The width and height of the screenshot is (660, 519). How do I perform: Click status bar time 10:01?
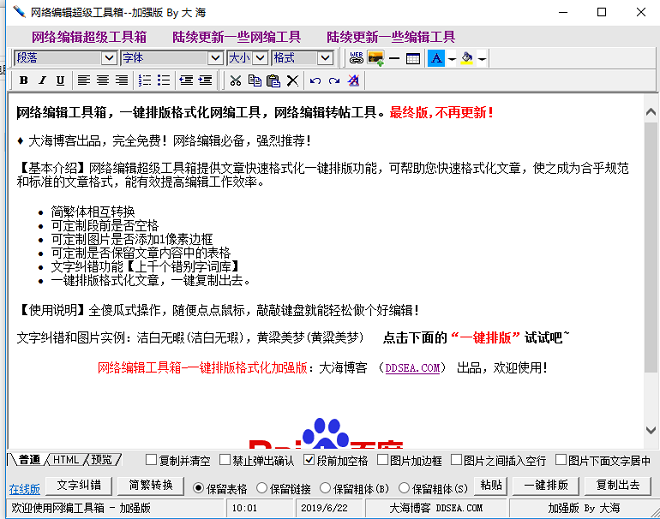tap(244, 508)
